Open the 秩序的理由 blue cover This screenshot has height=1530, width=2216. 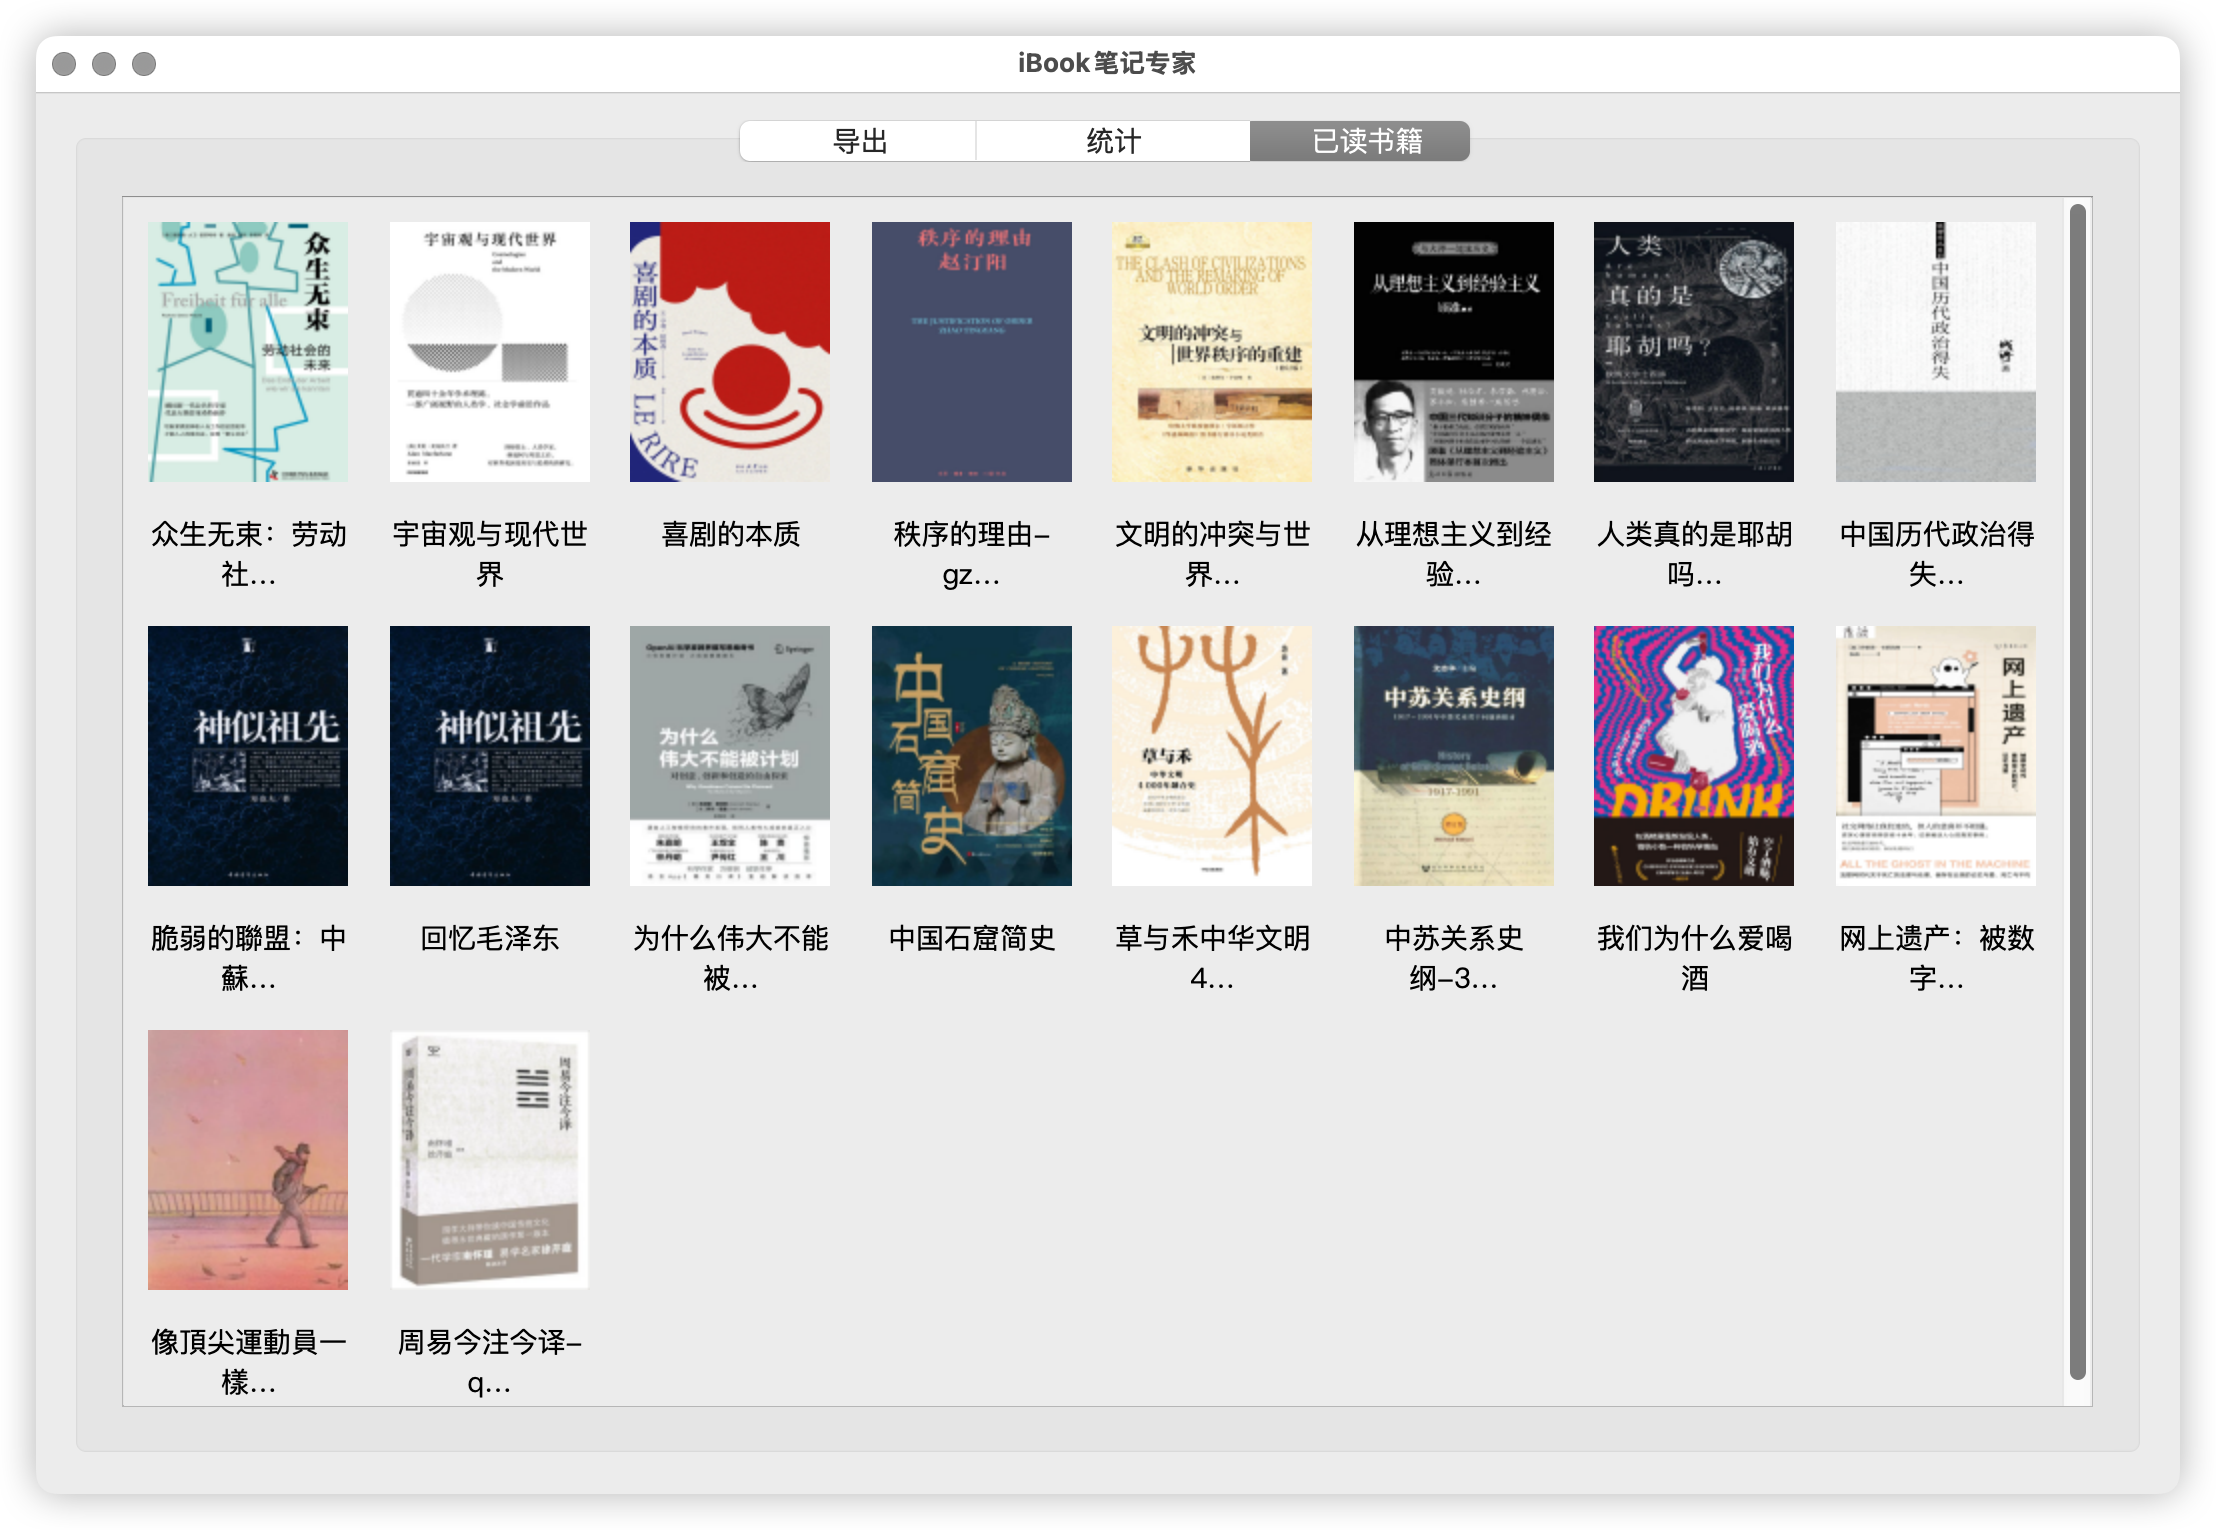point(971,352)
